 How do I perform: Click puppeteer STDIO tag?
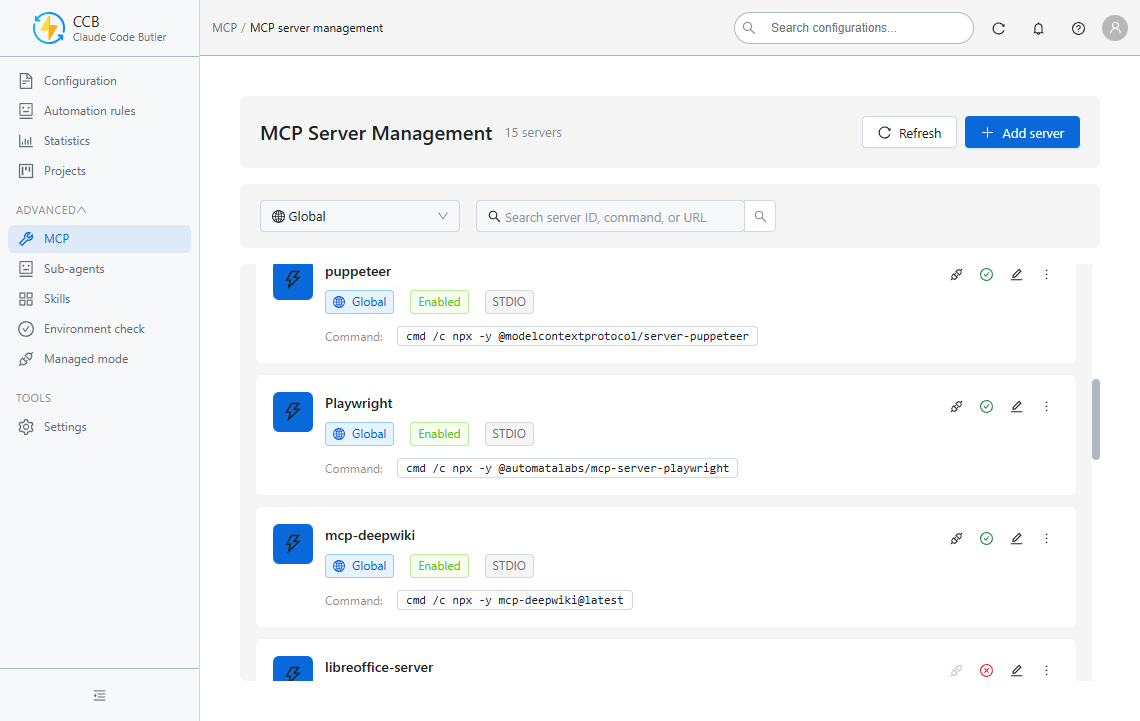point(509,302)
